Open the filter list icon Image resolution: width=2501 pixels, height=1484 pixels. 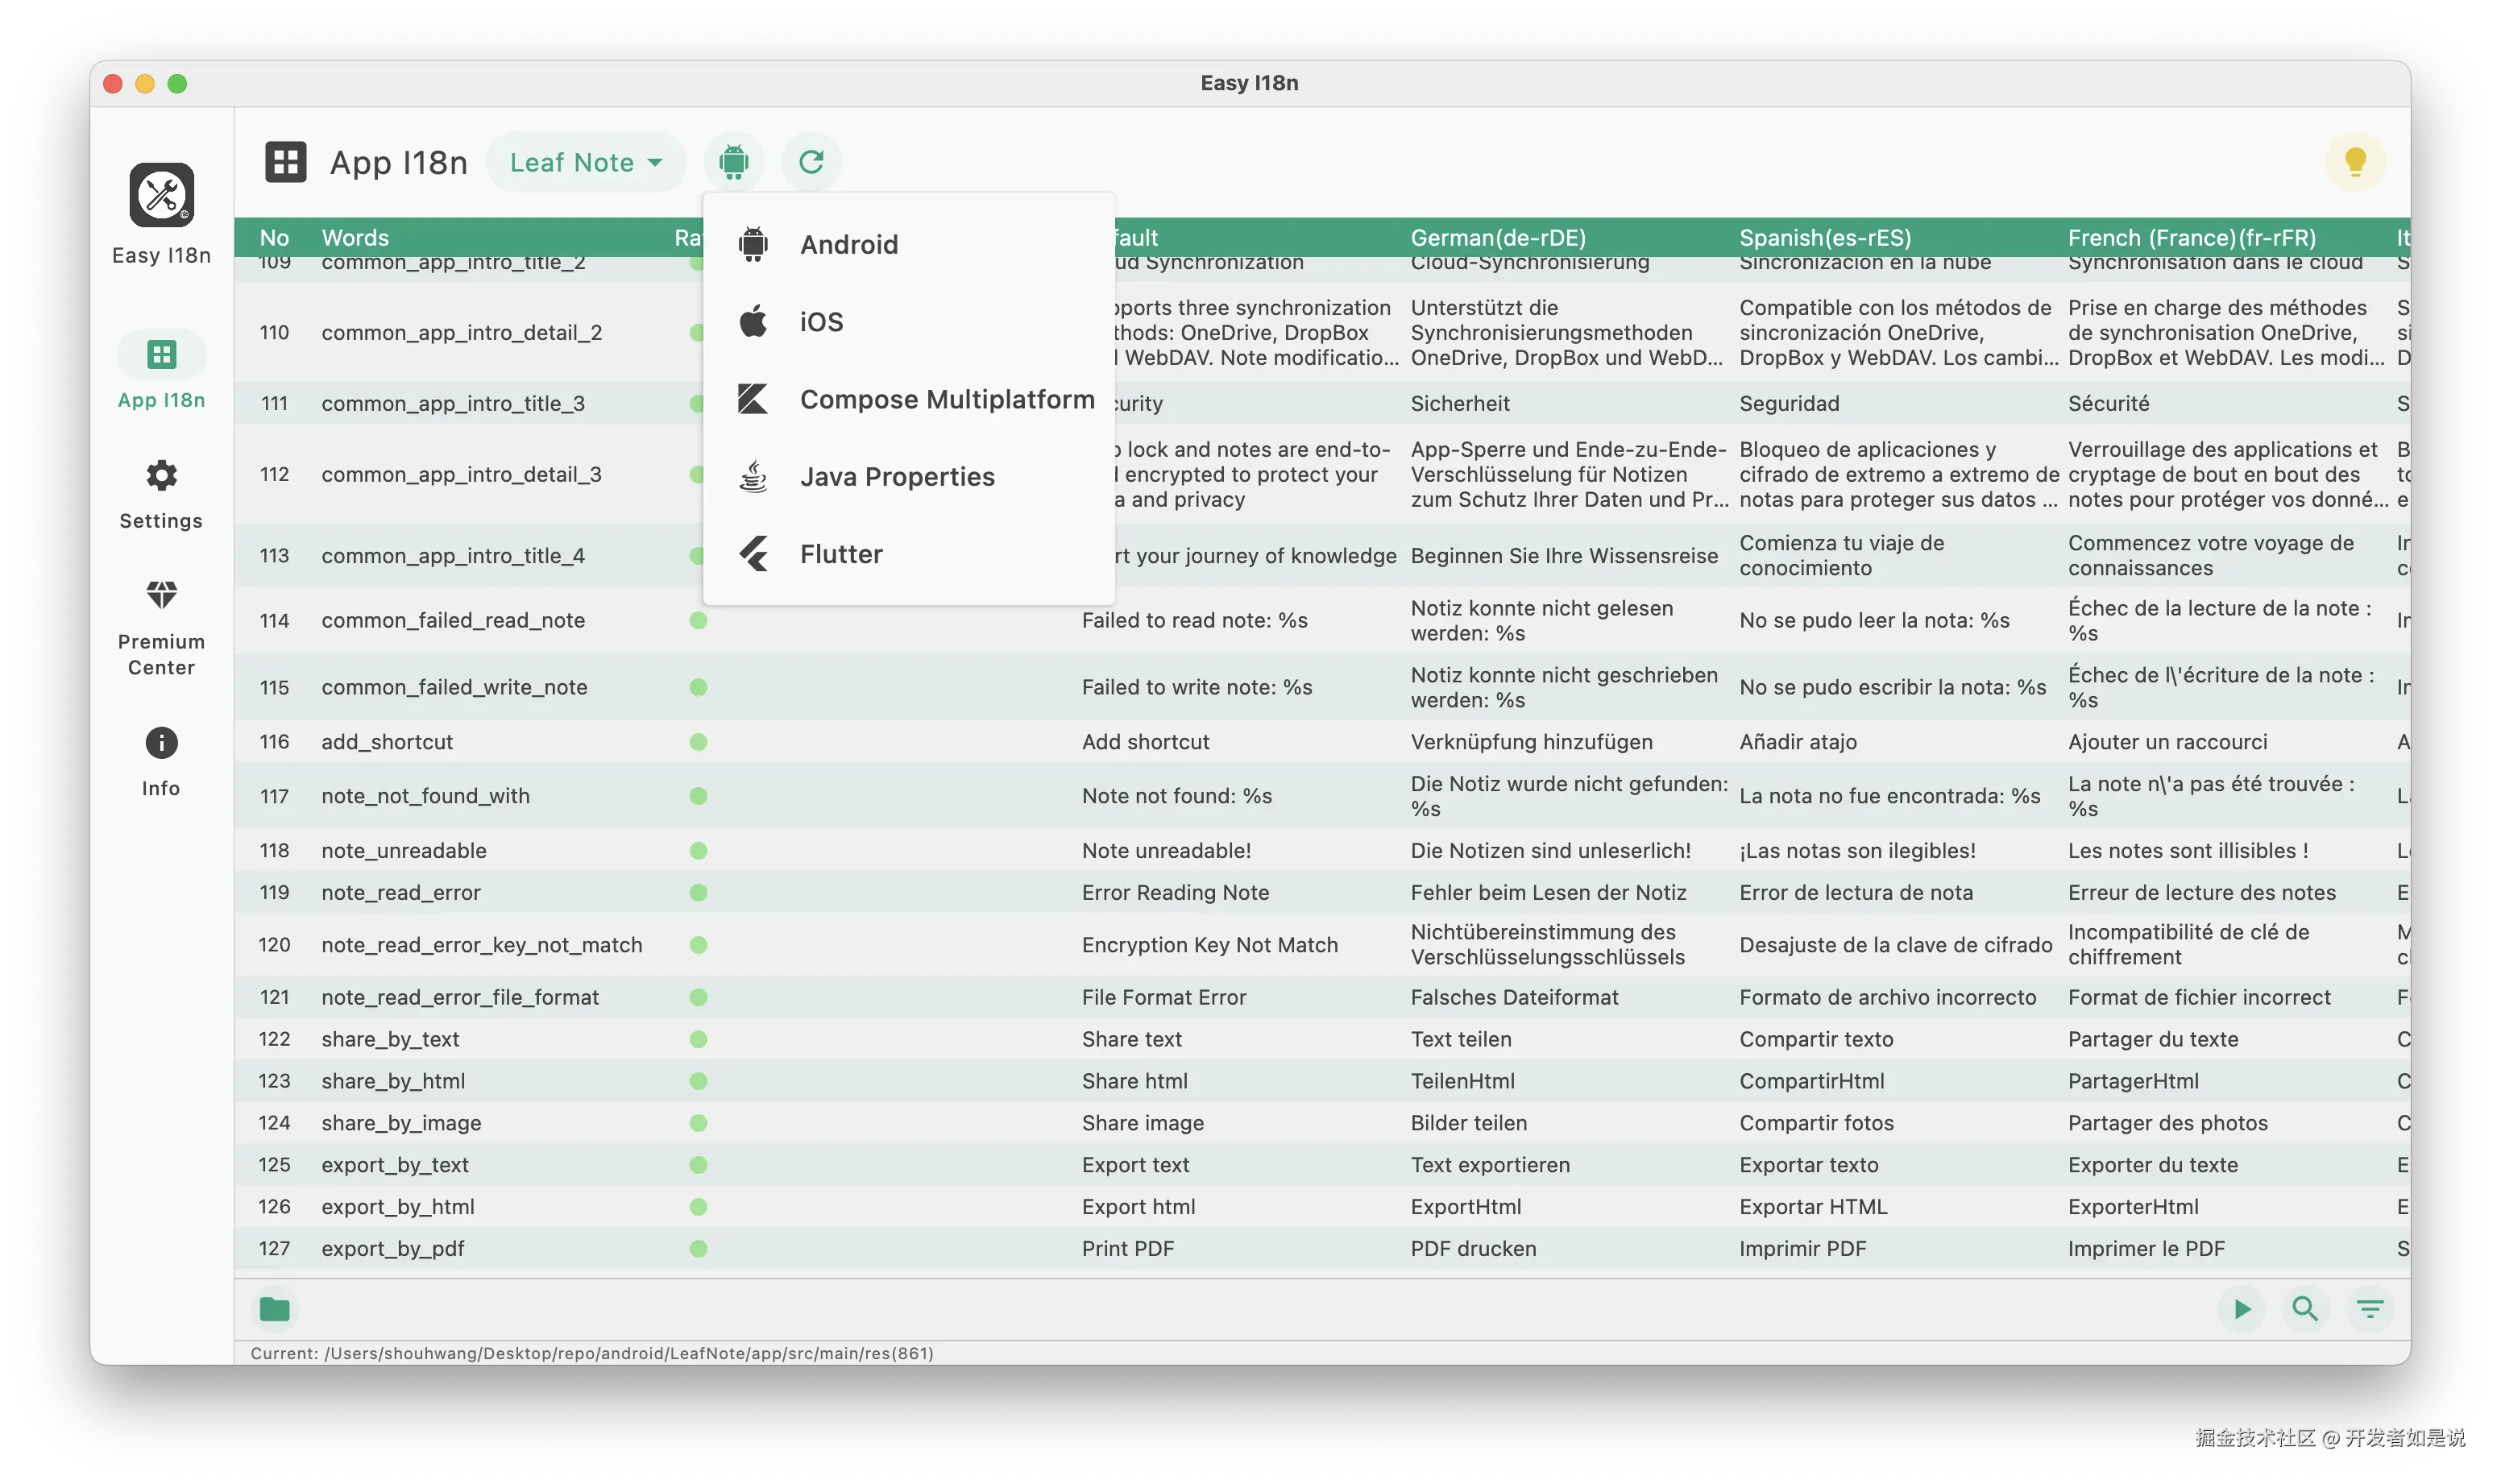2370,1309
